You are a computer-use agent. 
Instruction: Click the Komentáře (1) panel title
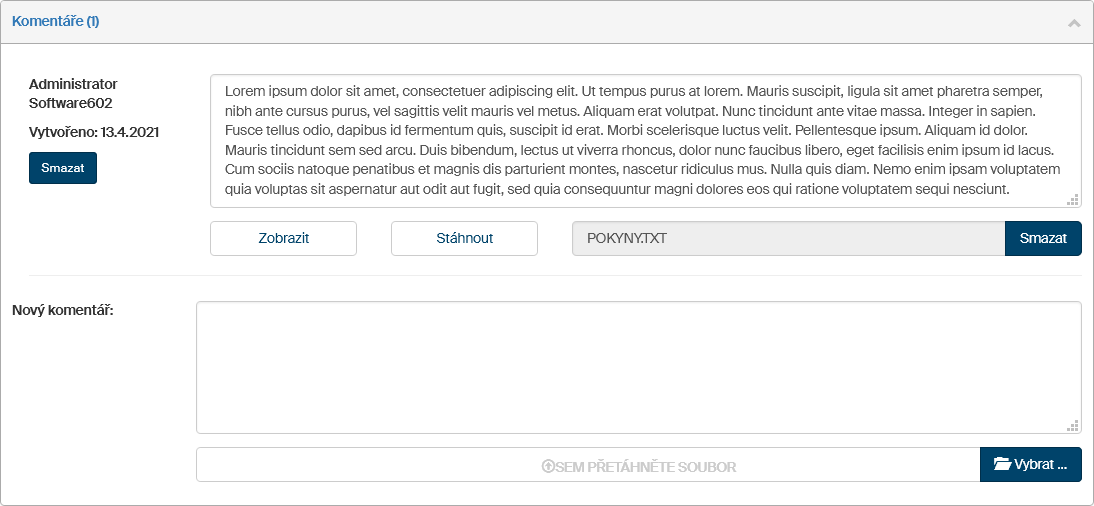coord(55,21)
